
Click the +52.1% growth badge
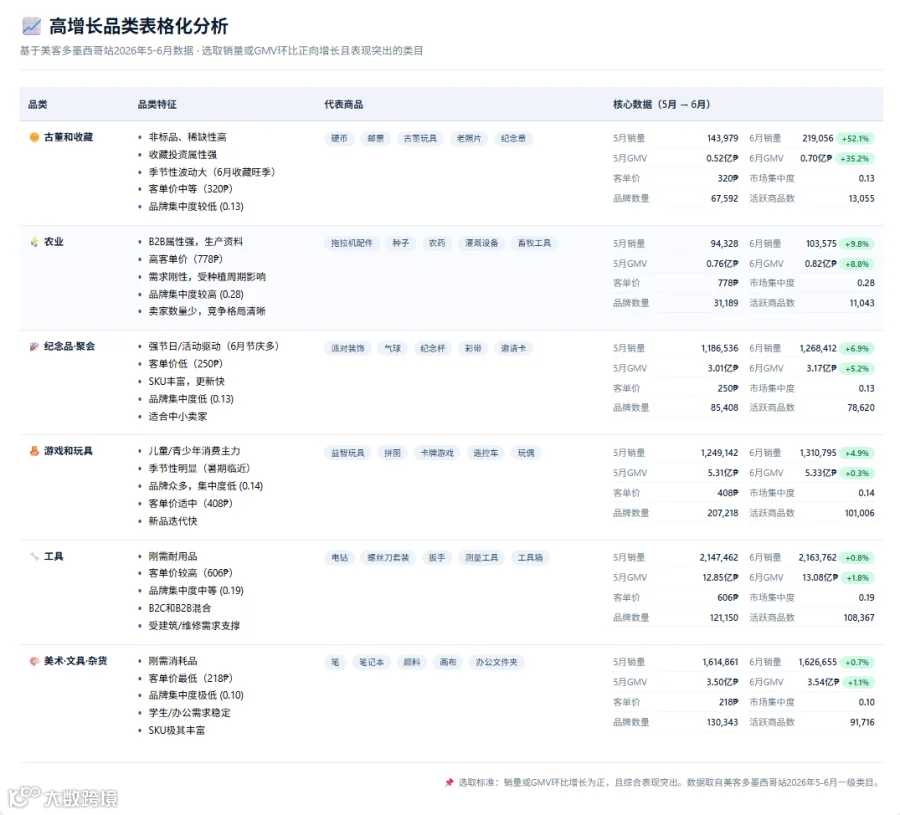(855, 138)
